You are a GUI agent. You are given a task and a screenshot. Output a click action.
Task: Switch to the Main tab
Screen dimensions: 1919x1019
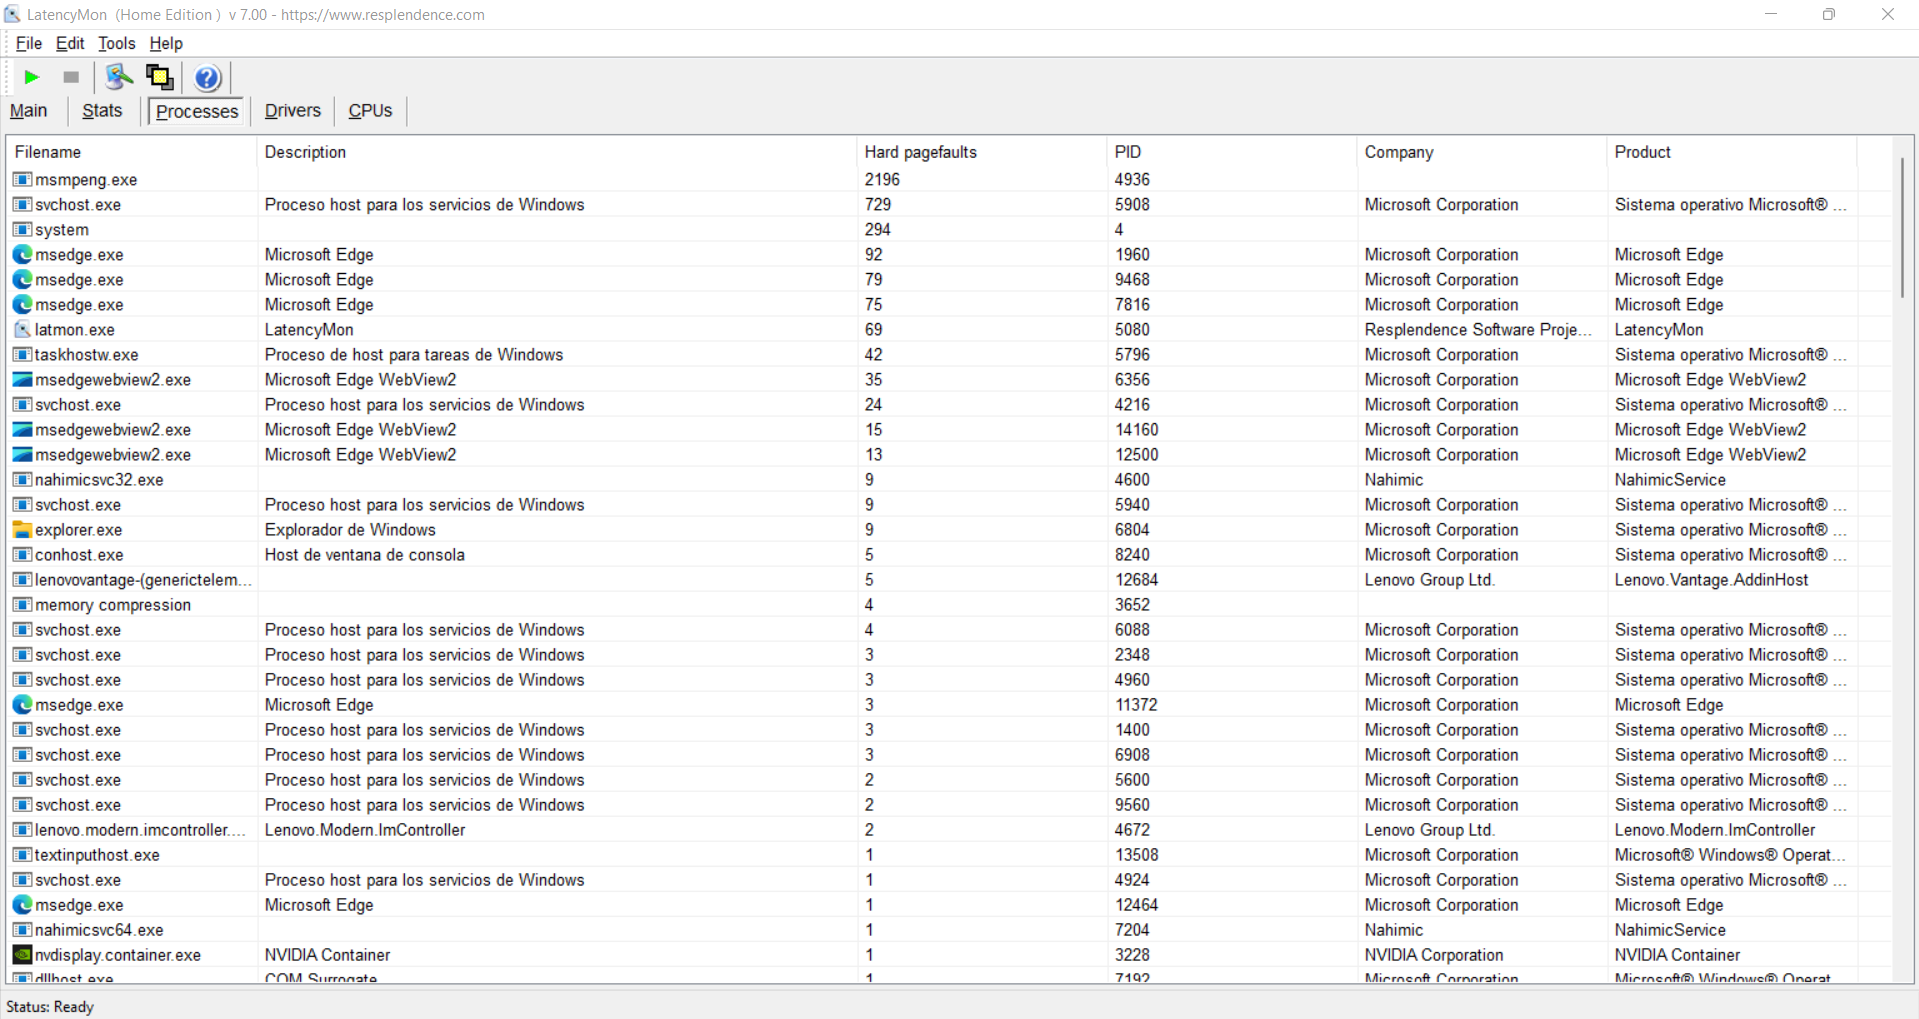coord(29,111)
